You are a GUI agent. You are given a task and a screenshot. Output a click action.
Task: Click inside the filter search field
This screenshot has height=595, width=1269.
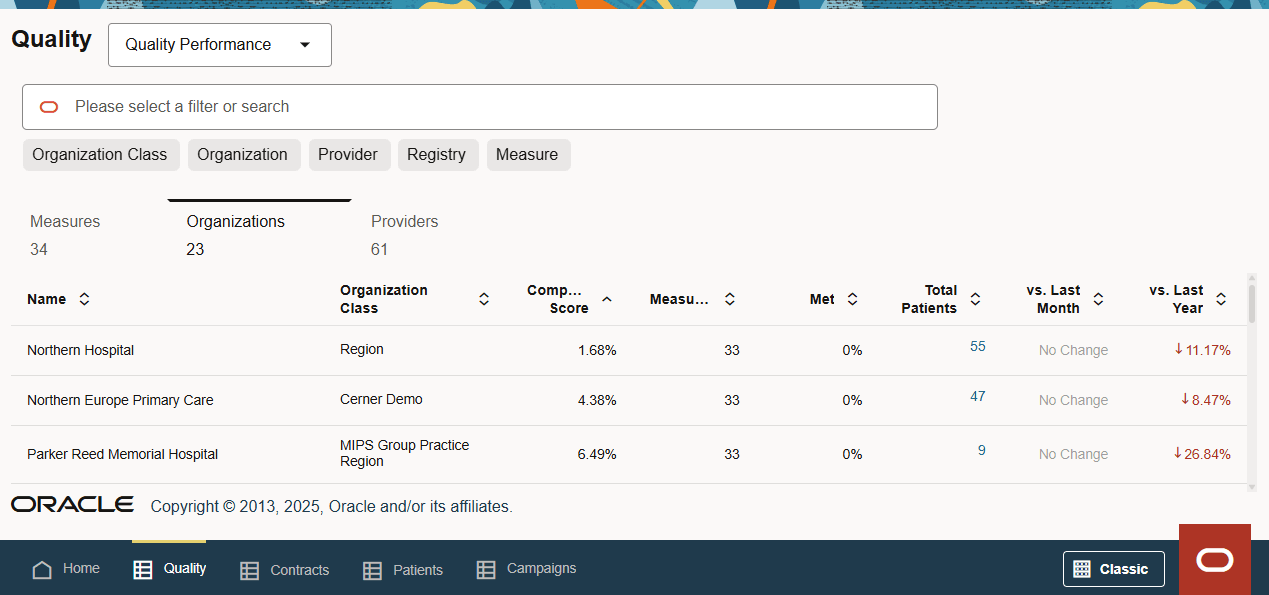tap(400, 106)
